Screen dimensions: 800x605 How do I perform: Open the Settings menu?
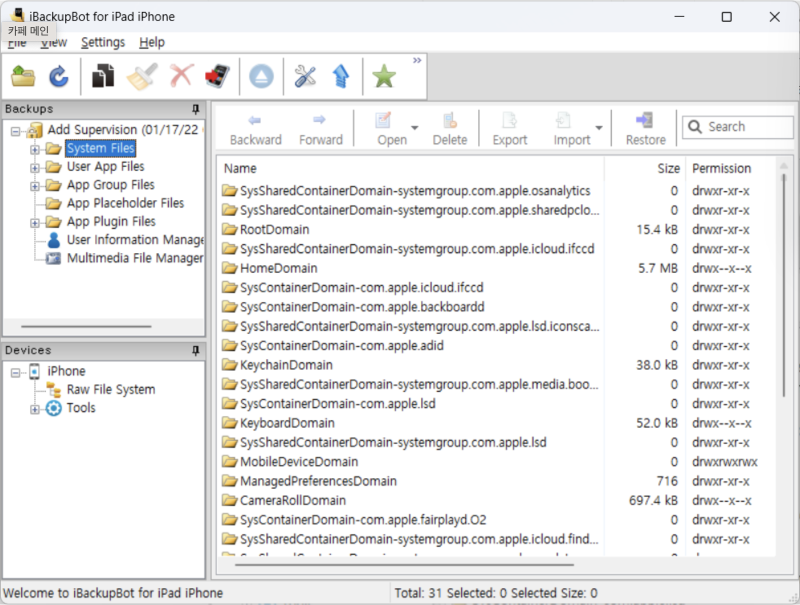[x=103, y=42]
